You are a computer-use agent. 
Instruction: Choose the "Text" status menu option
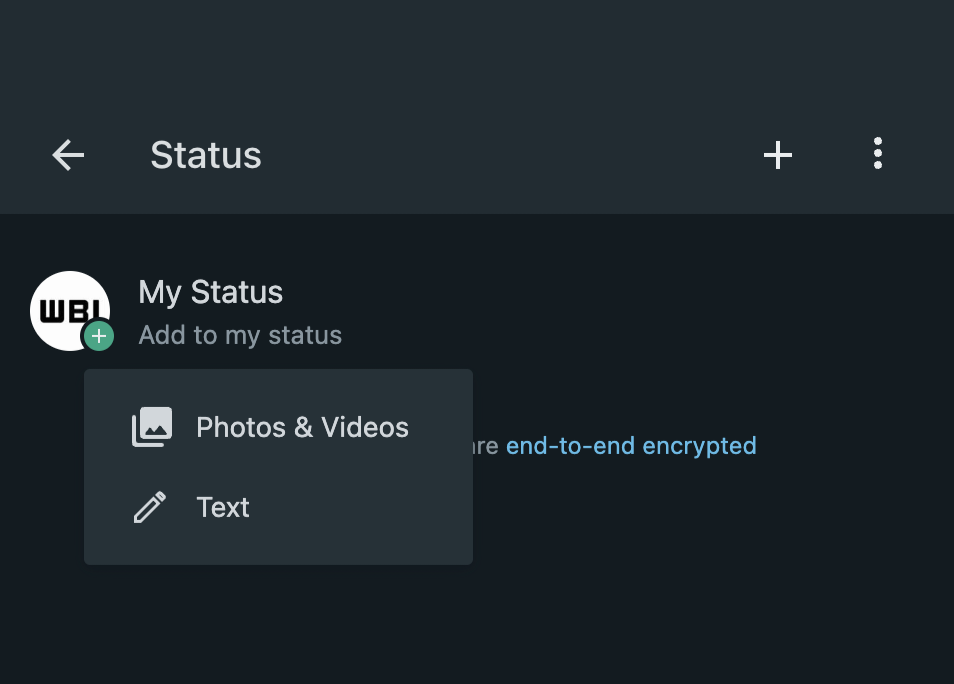(x=223, y=507)
